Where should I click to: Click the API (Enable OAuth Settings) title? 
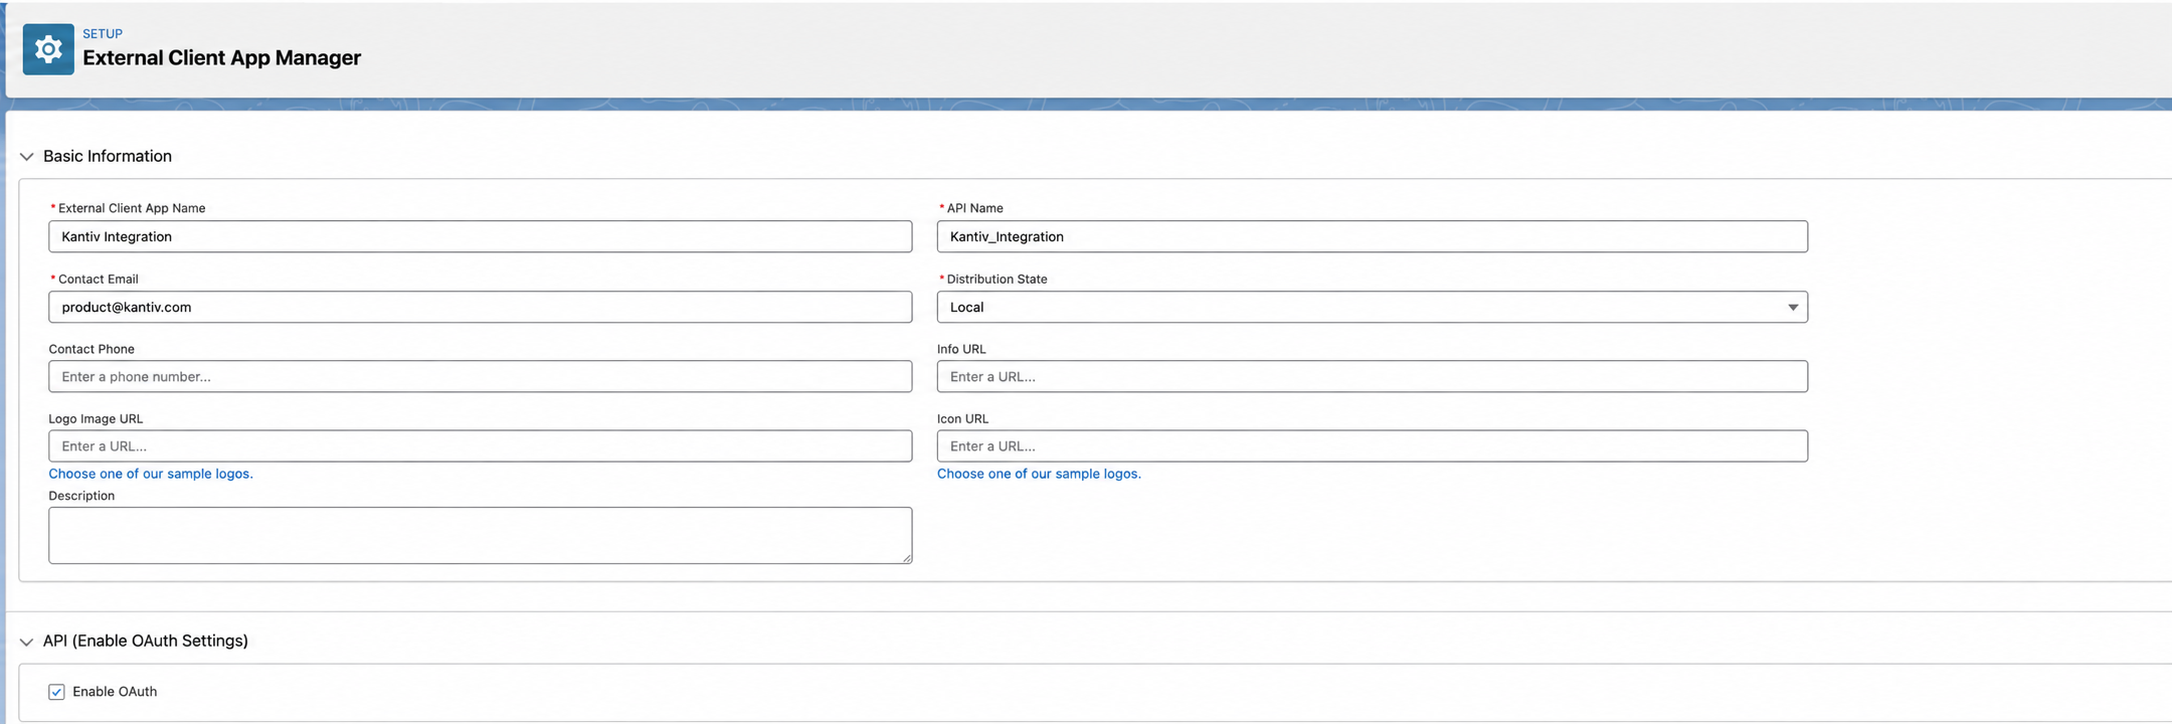[x=146, y=641]
